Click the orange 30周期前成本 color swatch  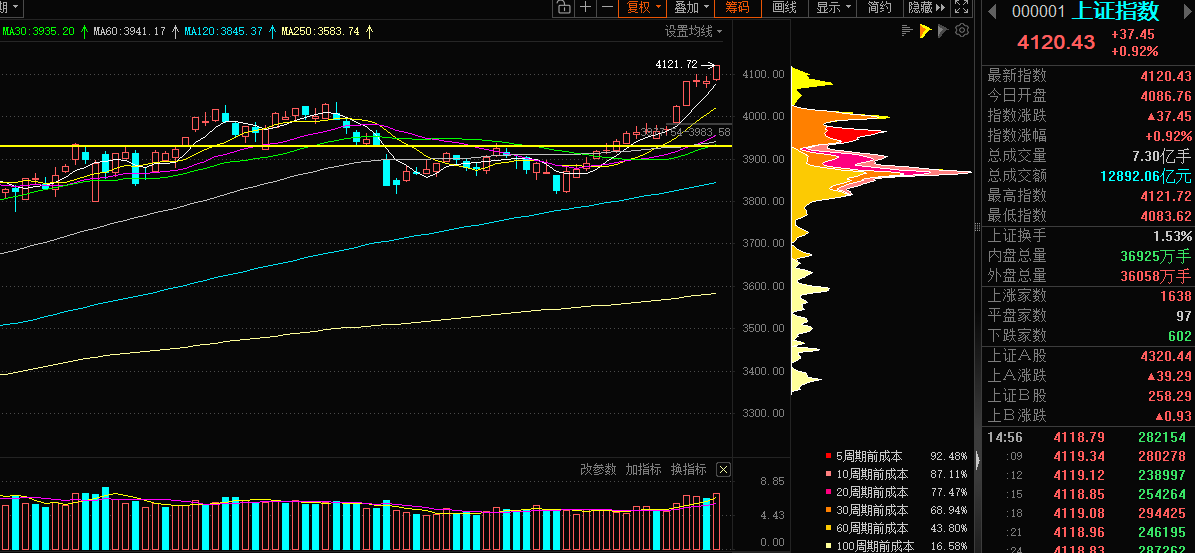(x=828, y=510)
